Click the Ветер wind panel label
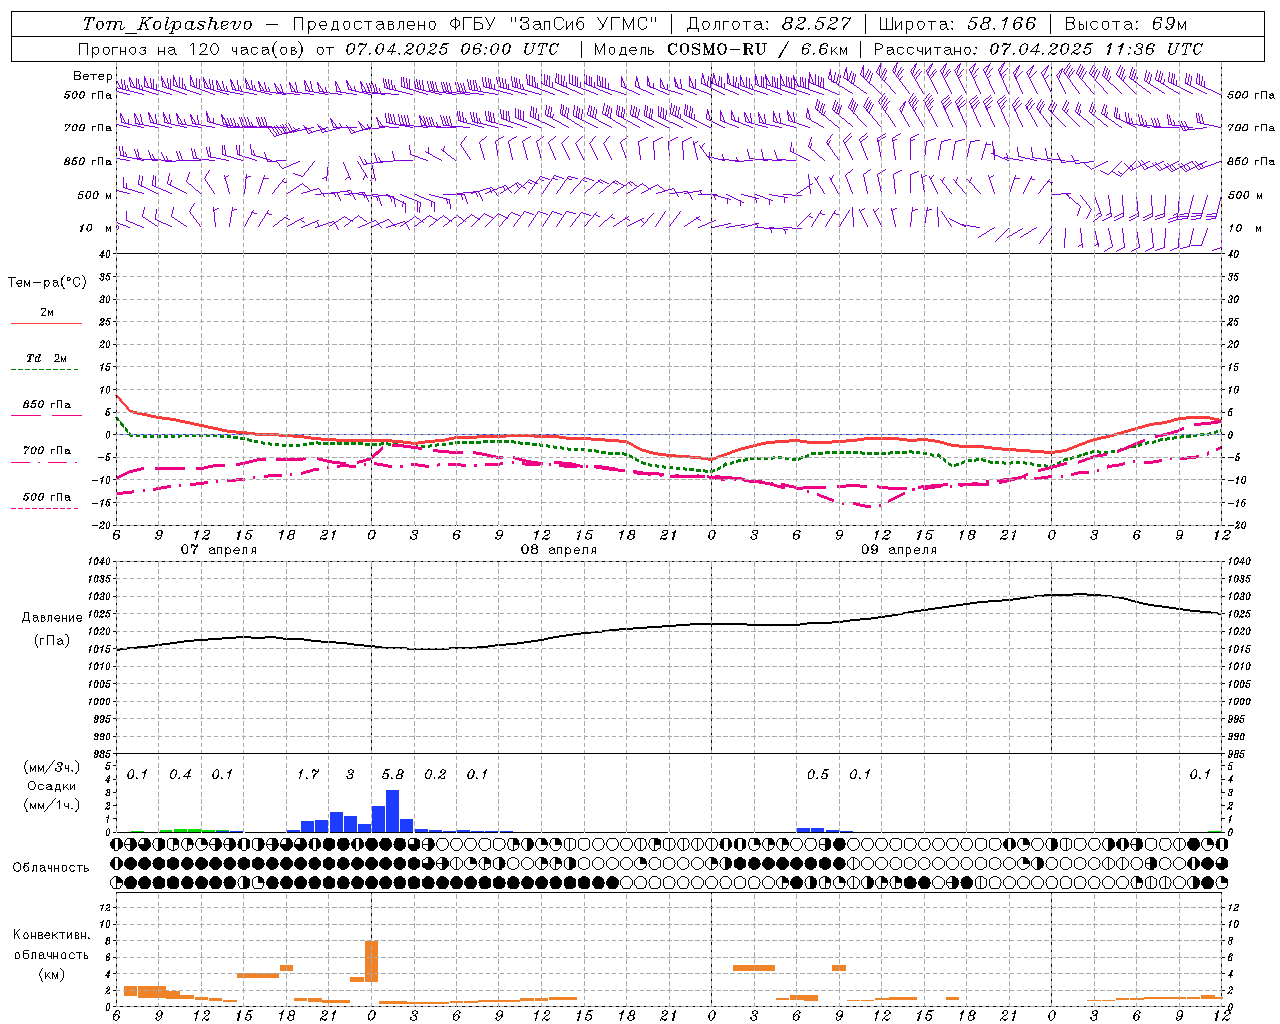The image size is (1280, 1024). 92,76
